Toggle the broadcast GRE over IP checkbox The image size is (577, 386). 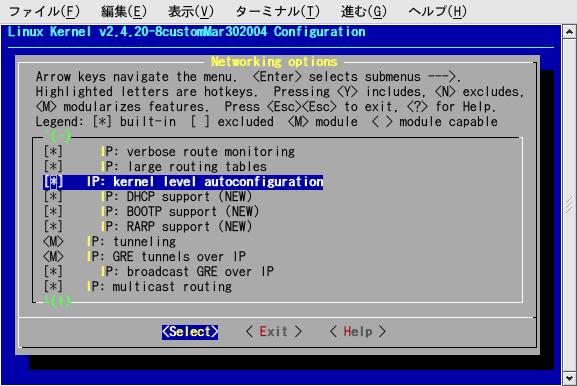(x=53, y=272)
